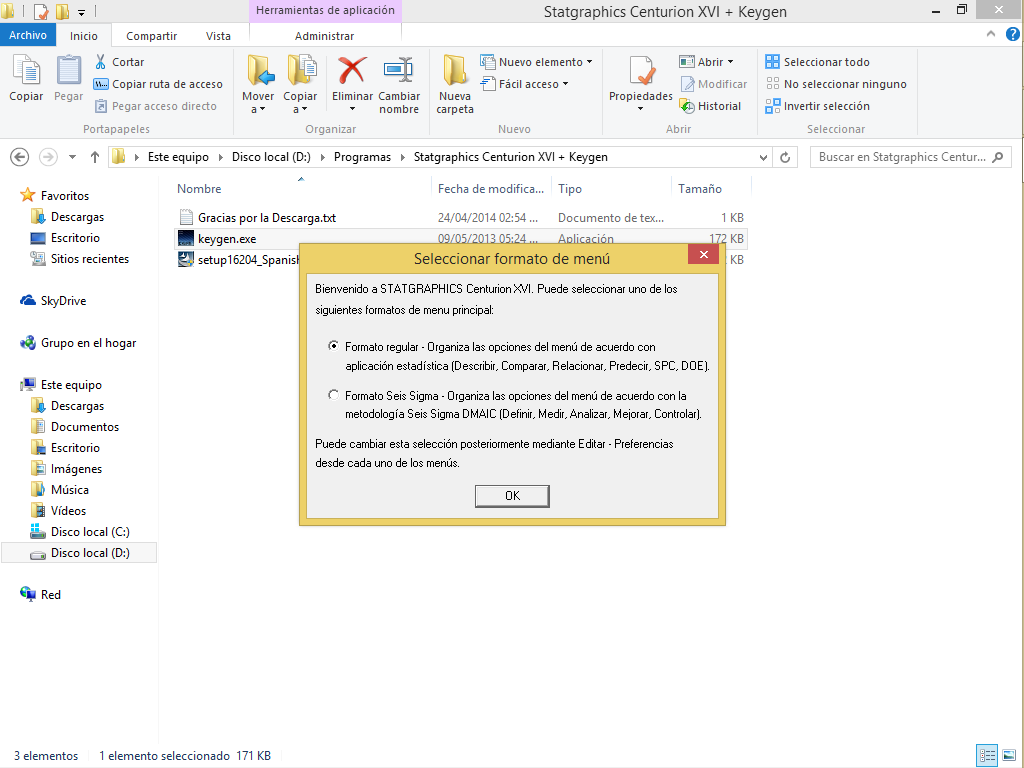Click Programas in the address path

point(362,157)
